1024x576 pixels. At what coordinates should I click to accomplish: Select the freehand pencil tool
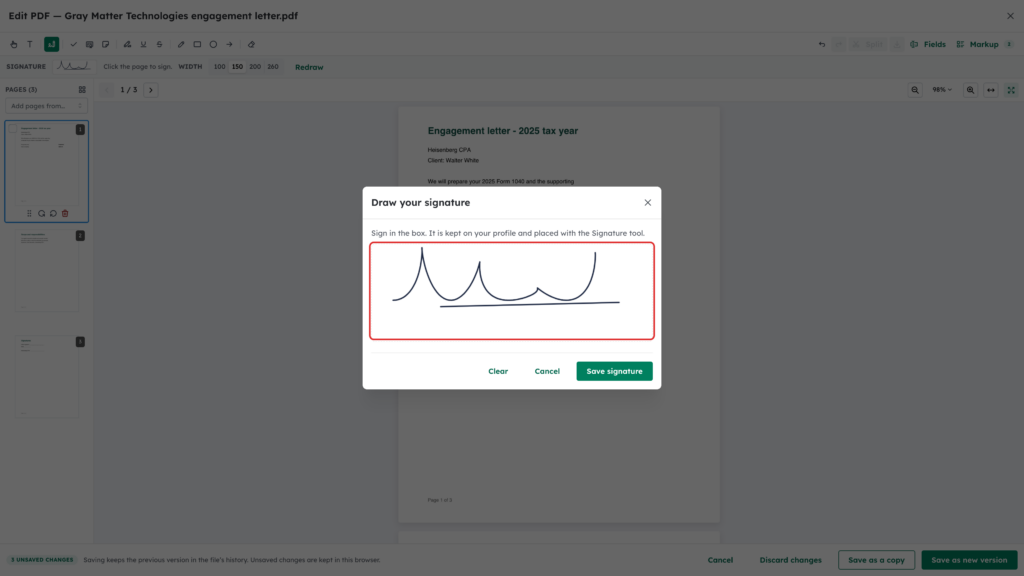pos(181,44)
